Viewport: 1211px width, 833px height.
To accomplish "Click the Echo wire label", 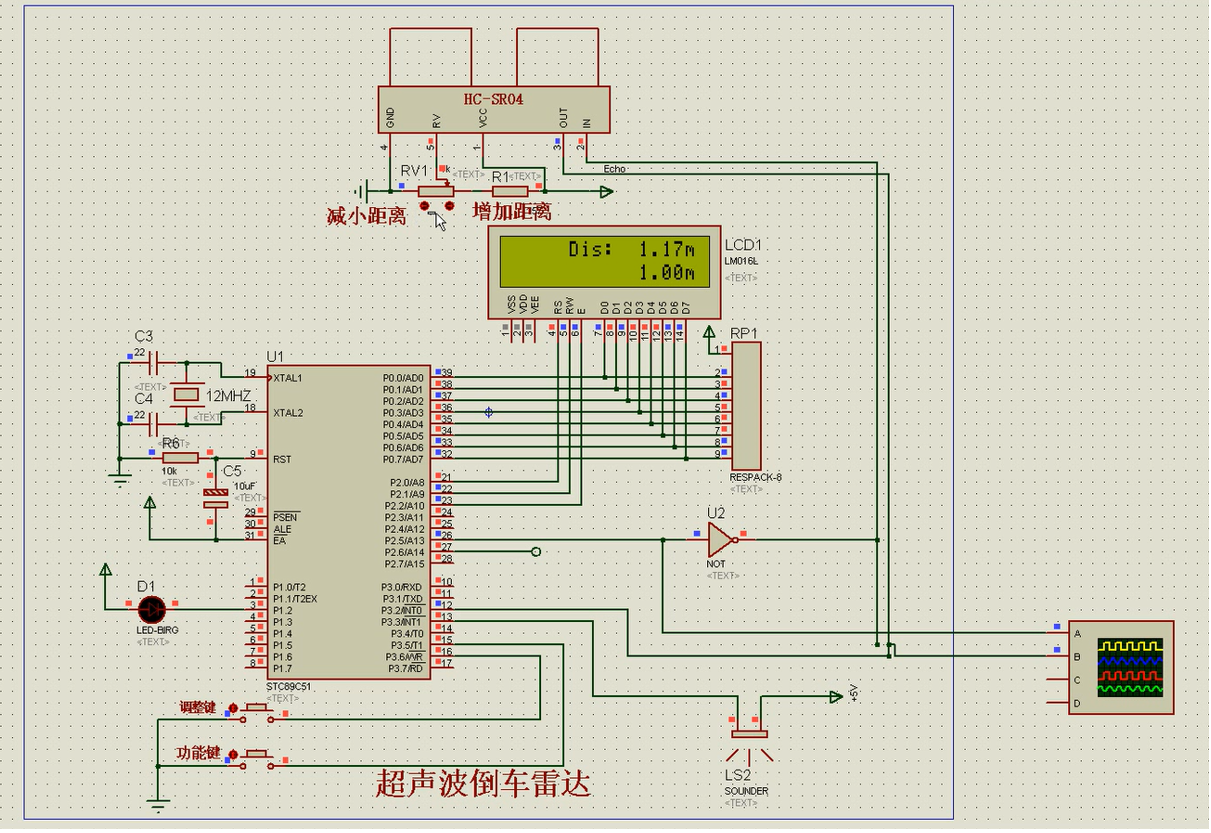I will point(614,169).
